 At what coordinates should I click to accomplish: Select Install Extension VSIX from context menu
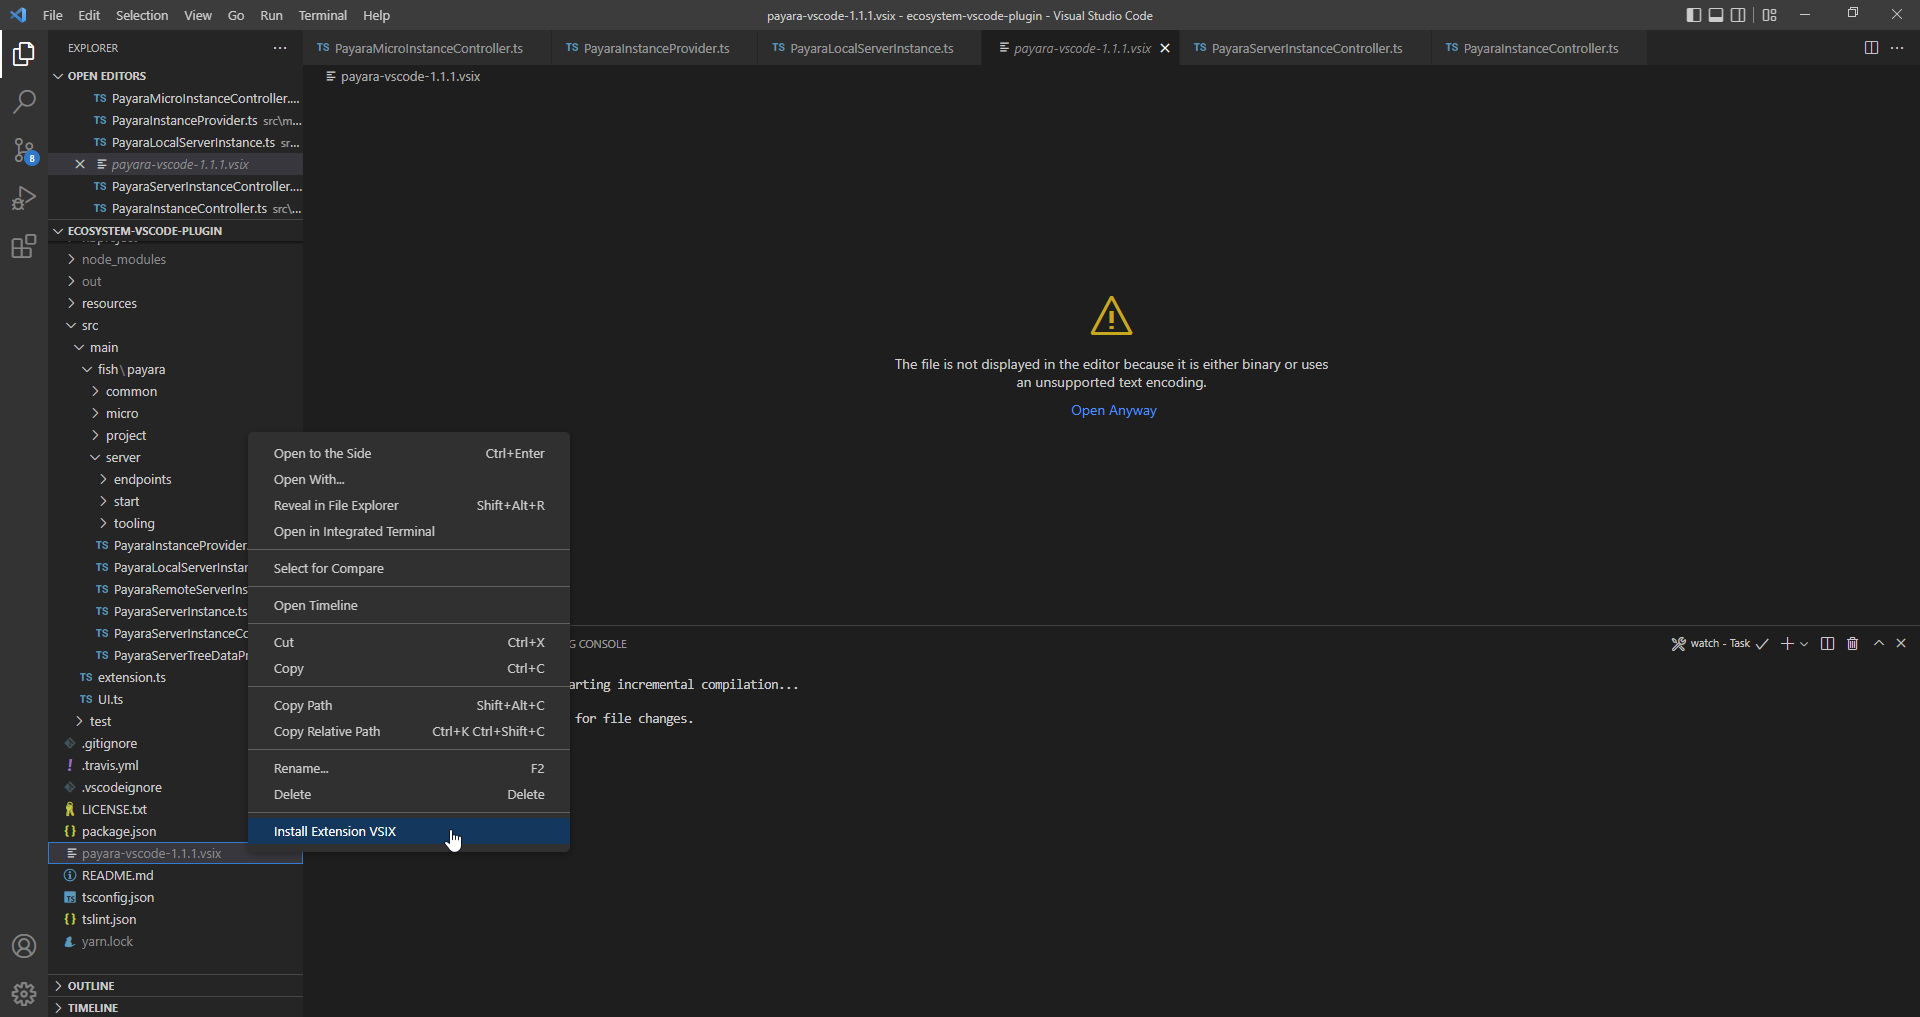click(335, 831)
